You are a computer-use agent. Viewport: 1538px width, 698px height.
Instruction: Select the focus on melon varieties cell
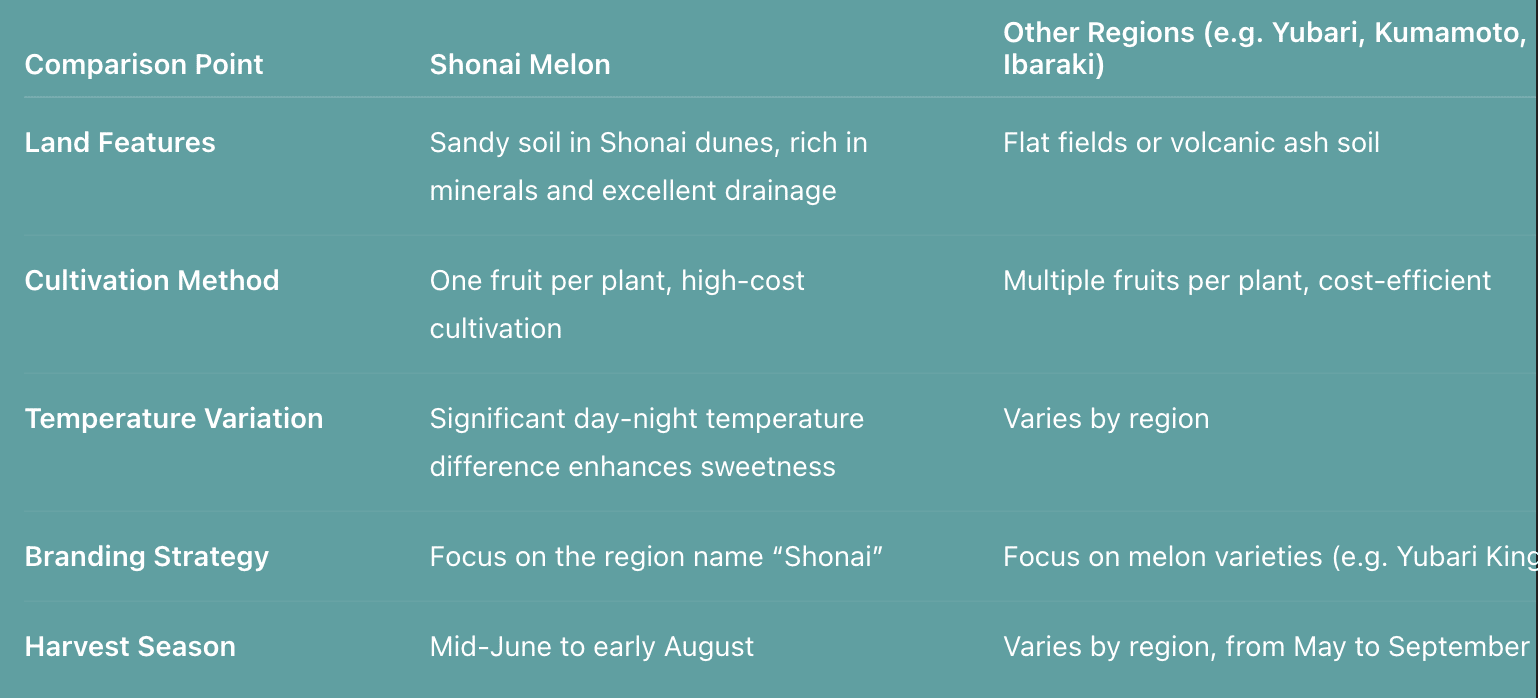coord(1270,557)
